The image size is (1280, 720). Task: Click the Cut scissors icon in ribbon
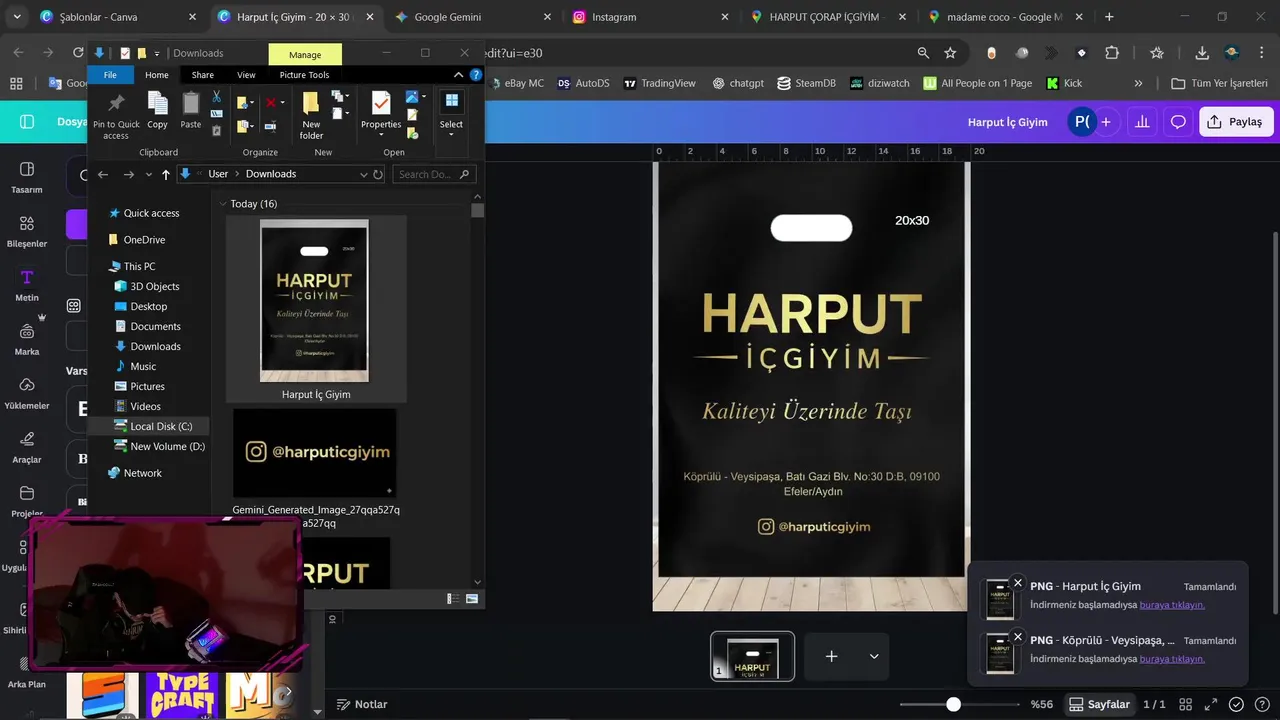click(216, 97)
